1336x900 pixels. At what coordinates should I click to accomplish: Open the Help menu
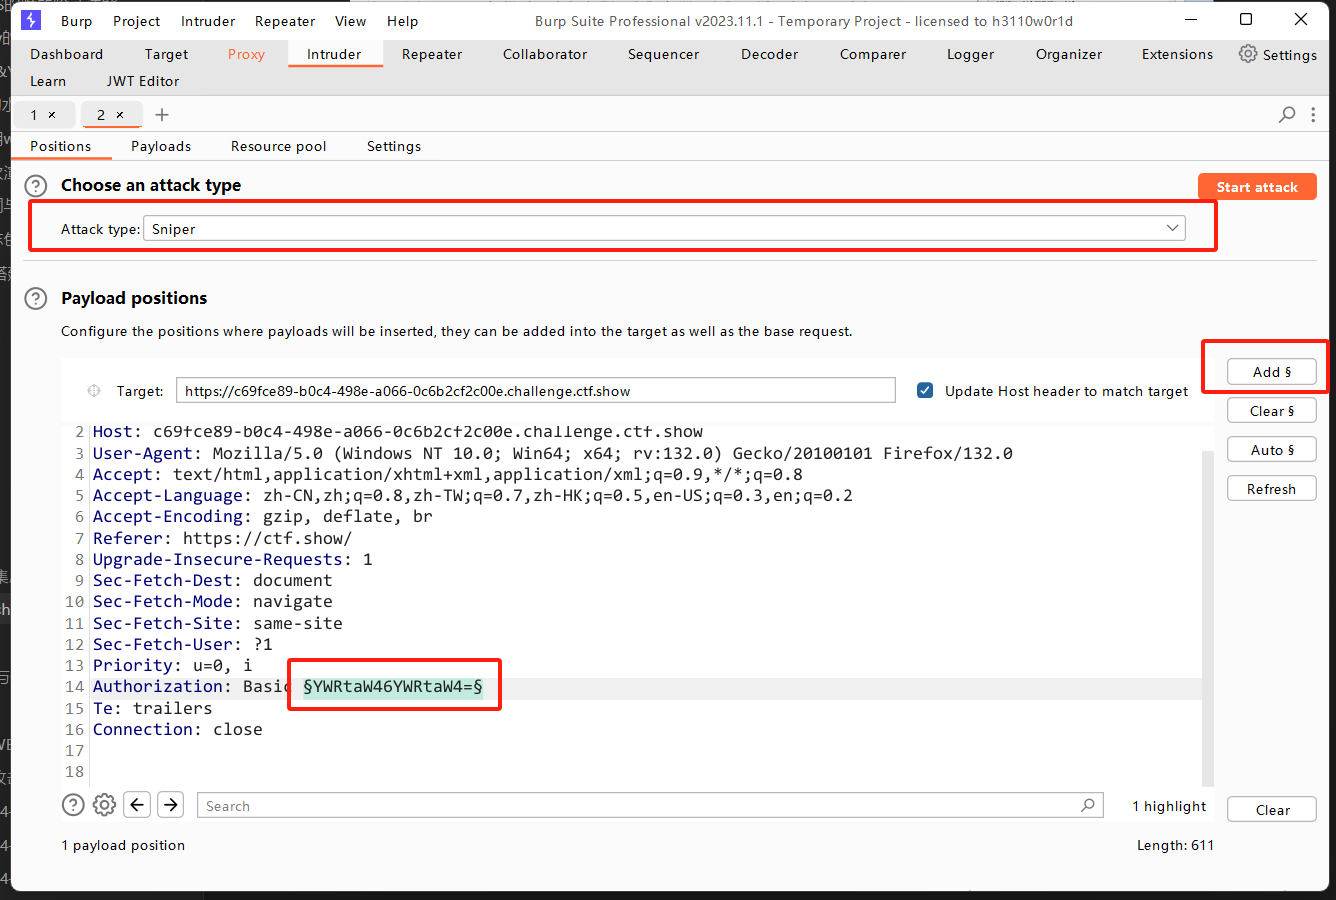(402, 21)
